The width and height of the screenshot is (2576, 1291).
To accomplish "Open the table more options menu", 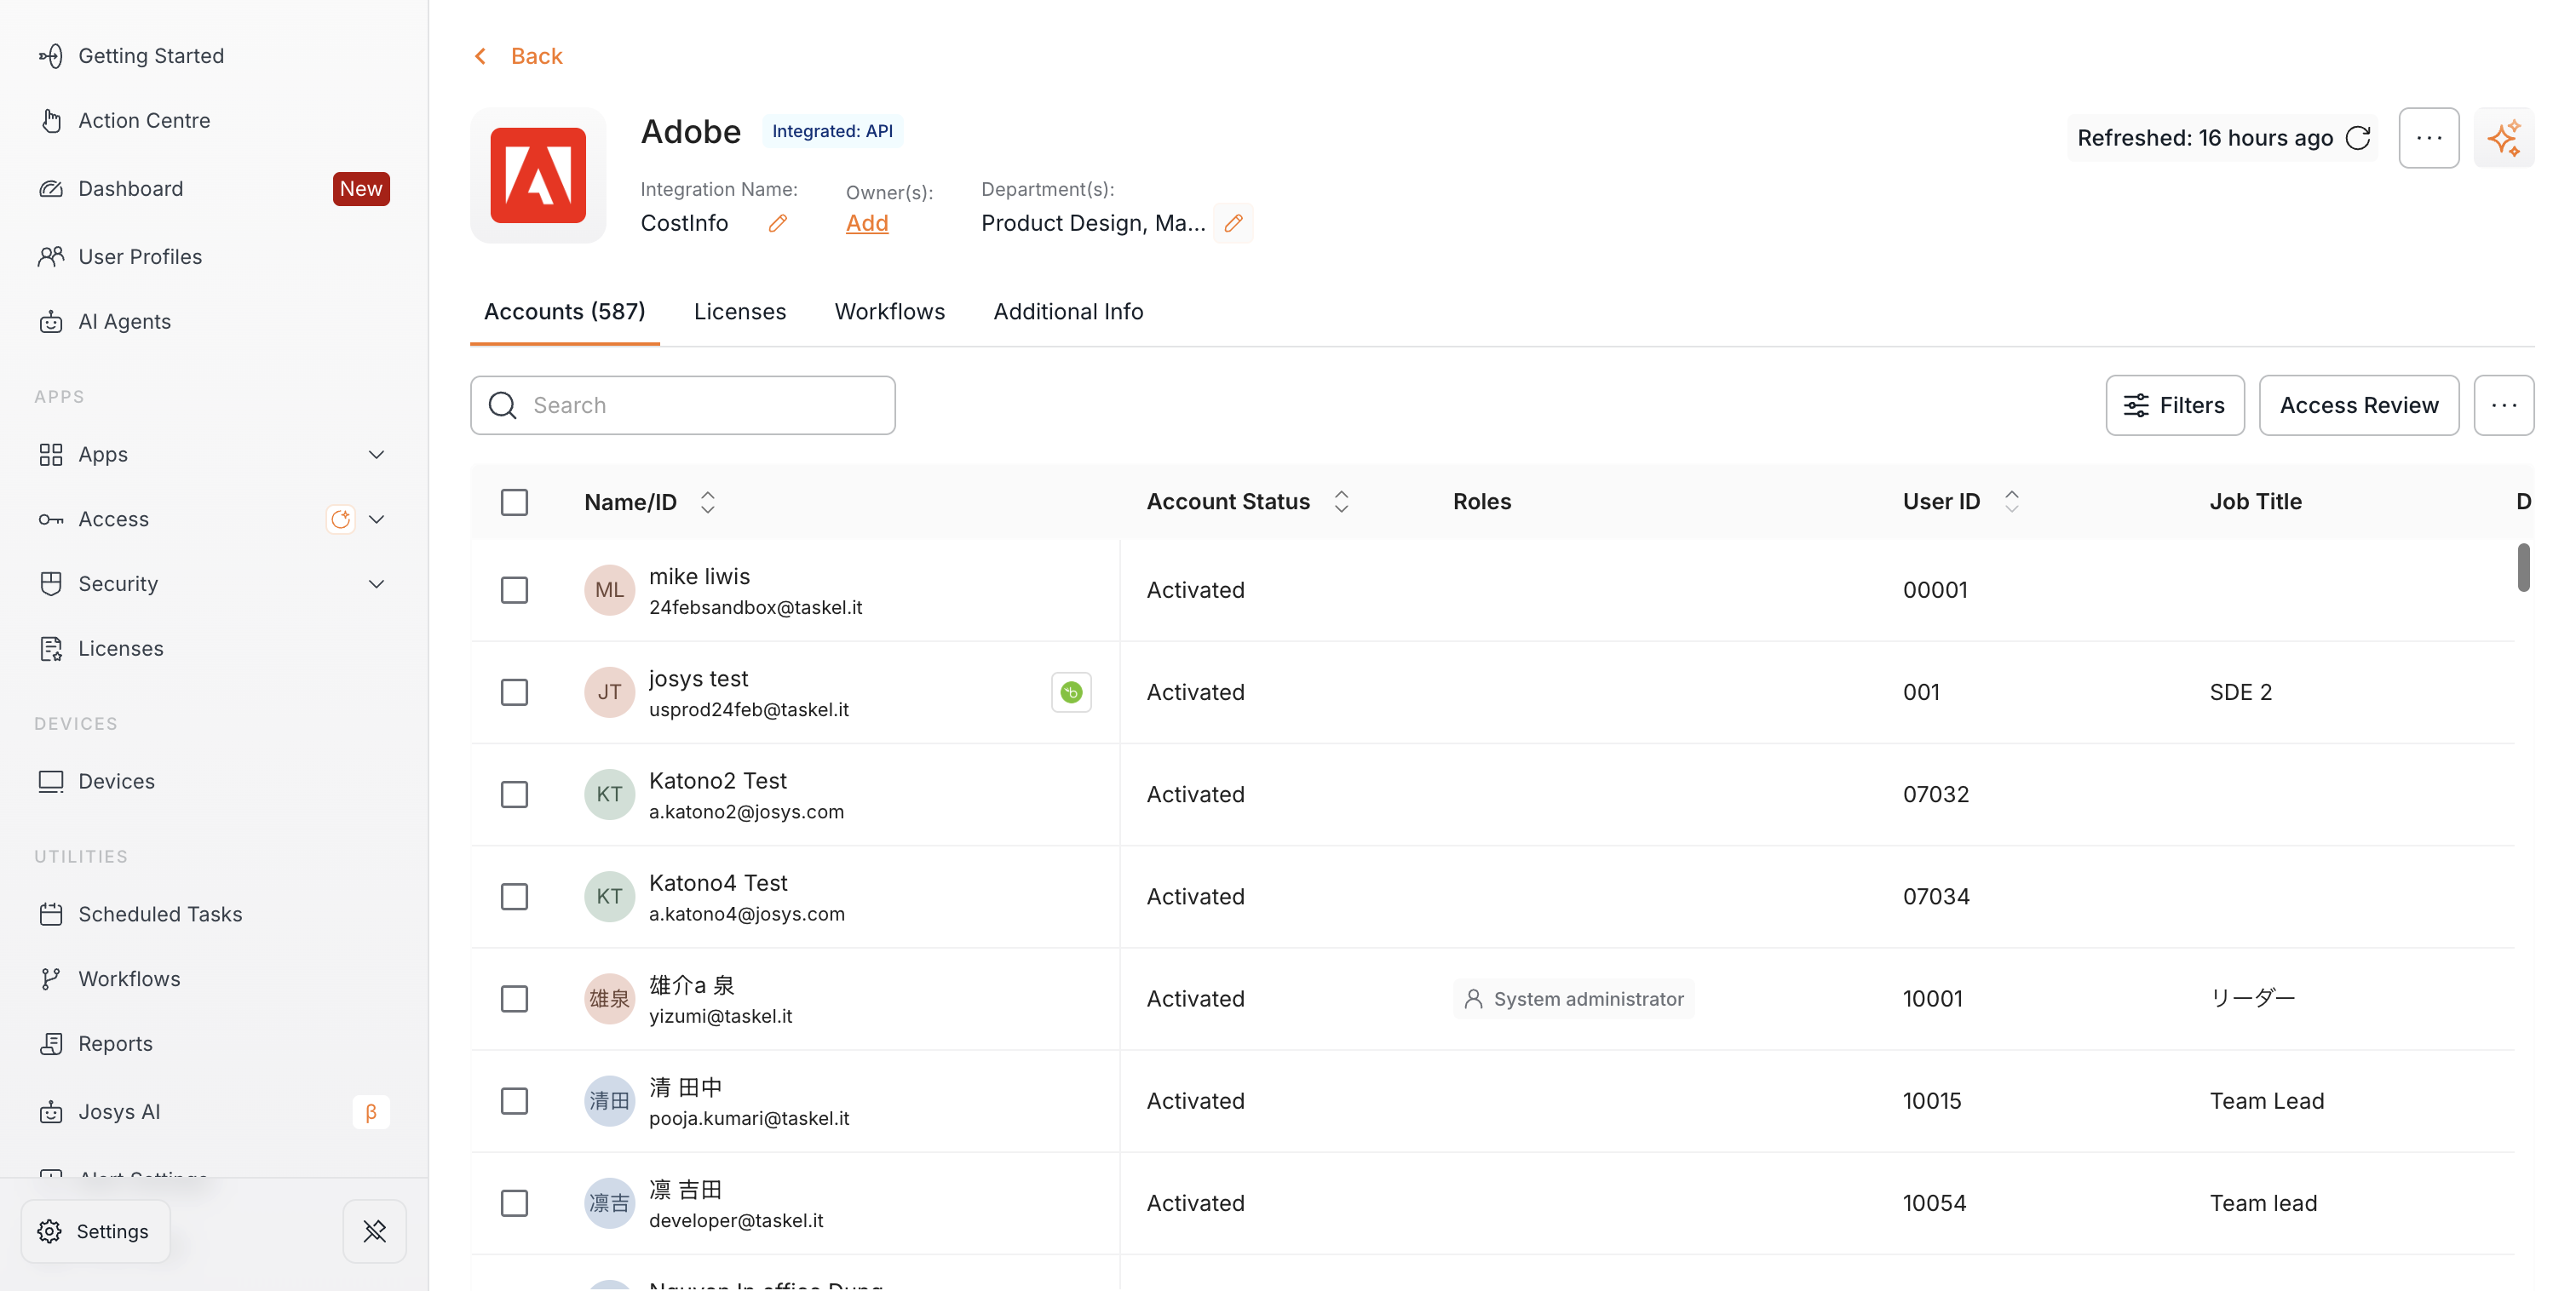I will click(x=2504, y=405).
